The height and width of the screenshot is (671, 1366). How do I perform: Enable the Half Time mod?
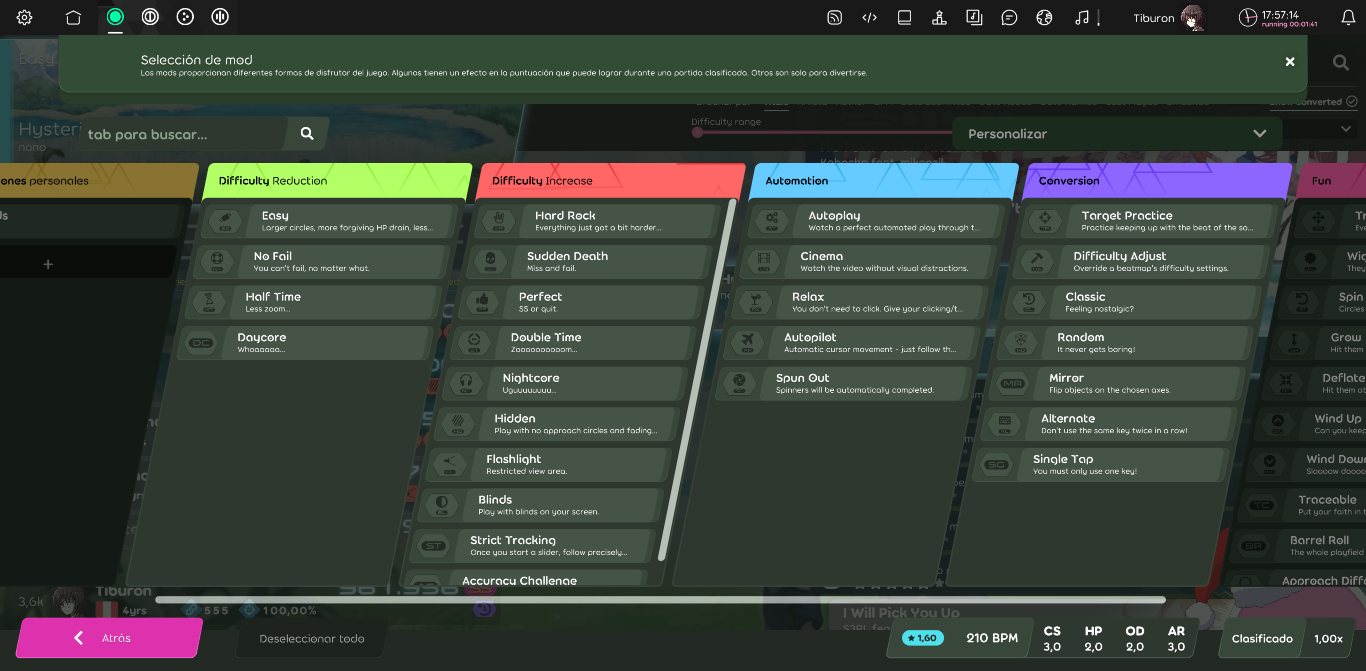pyautogui.click(x=315, y=302)
